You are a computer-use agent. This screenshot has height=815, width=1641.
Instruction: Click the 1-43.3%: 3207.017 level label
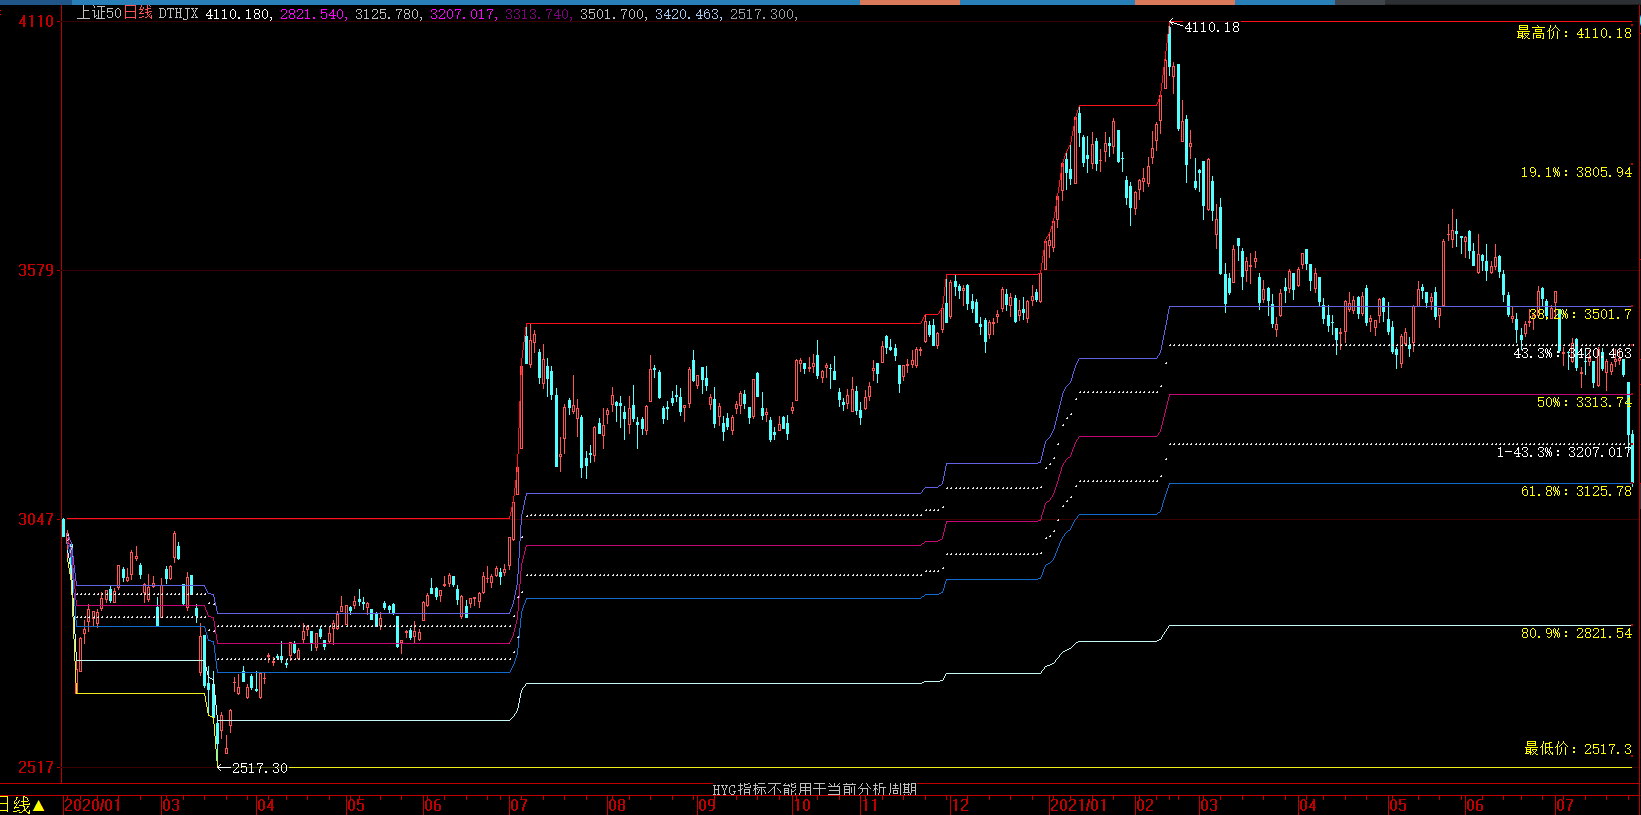click(x=1564, y=452)
